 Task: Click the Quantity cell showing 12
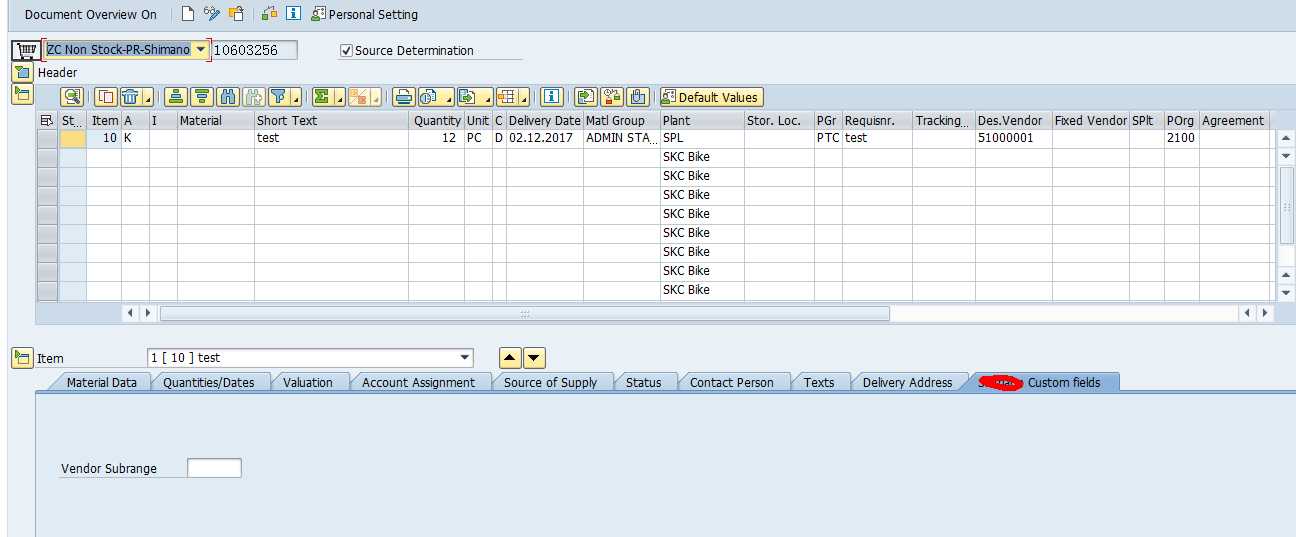[x=436, y=138]
